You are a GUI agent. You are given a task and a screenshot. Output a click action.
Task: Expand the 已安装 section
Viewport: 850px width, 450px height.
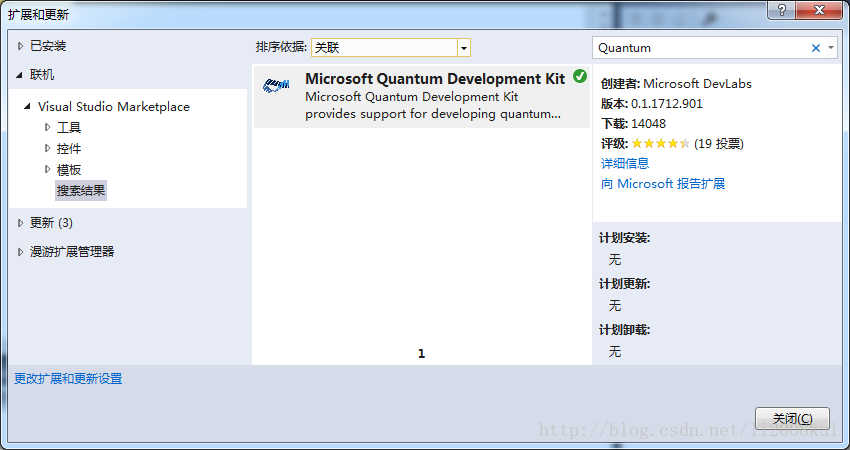tap(21, 46)
